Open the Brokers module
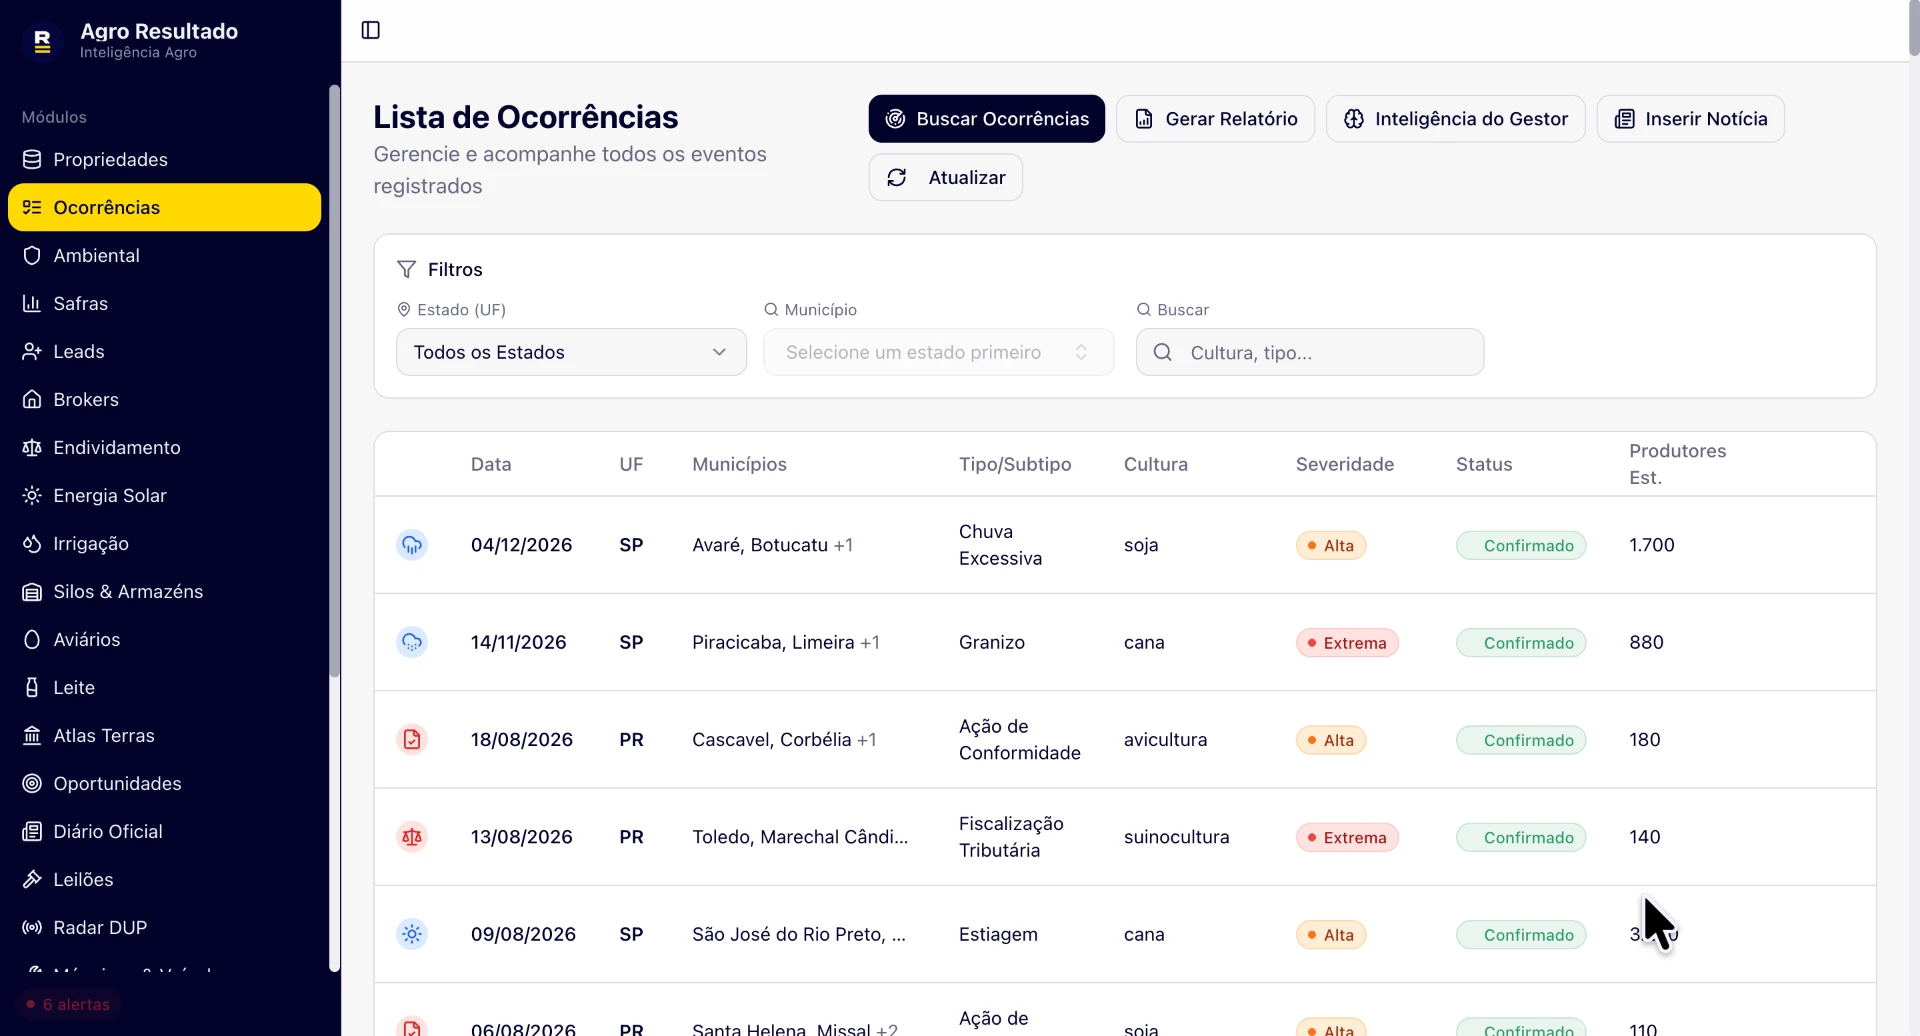Viewport: 1920px width, 1036px height. pyautogui.click(x=164, y=399)
